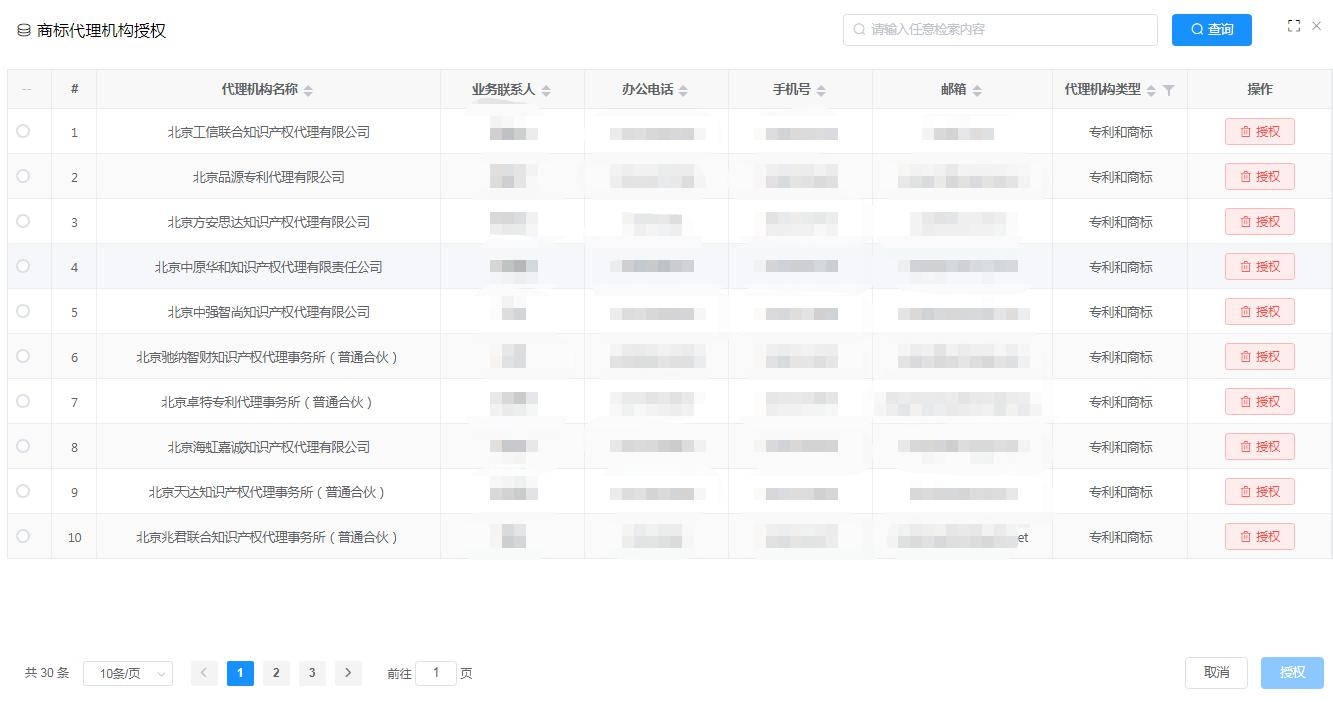Go to pagination page 3
1333x702 pixels.
(x=312, y=673)
